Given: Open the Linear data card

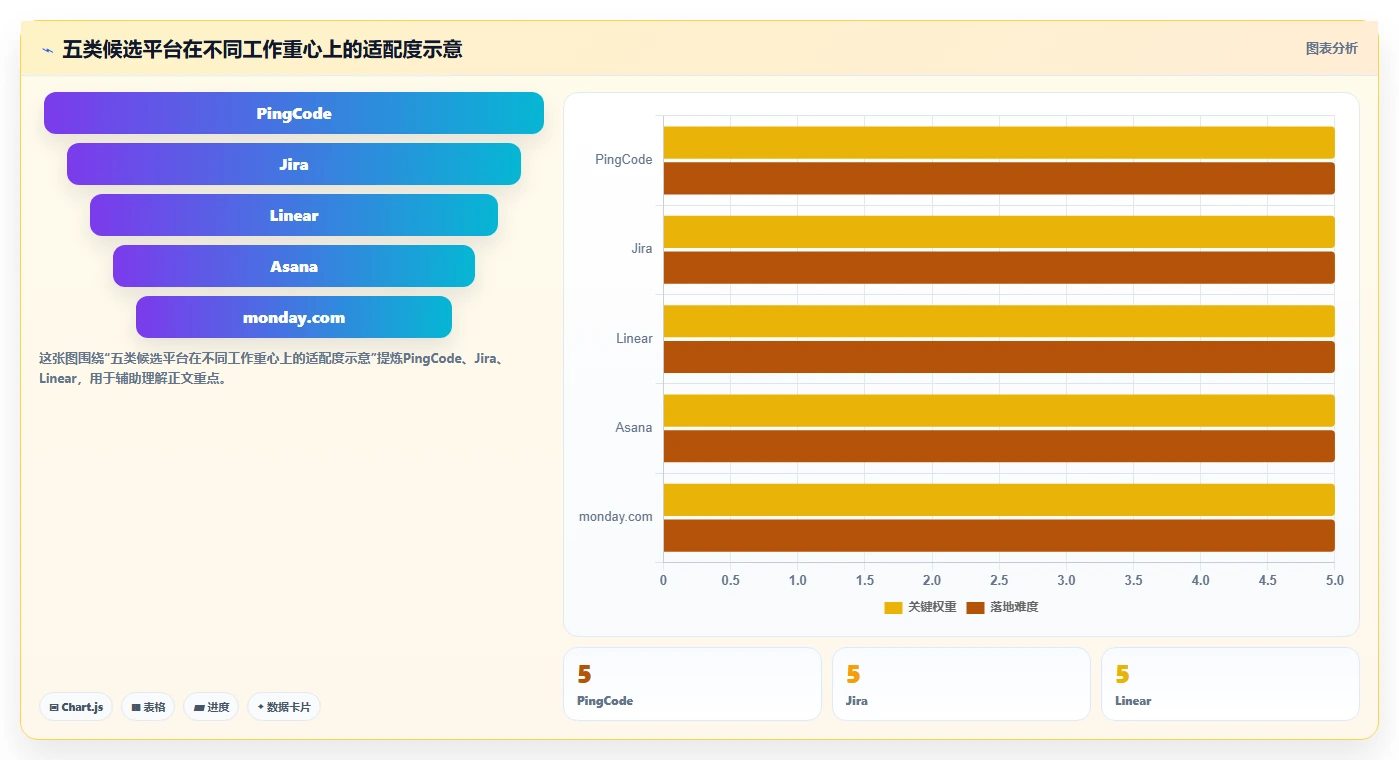Looking at the screenshot, I should point(1230,684).
